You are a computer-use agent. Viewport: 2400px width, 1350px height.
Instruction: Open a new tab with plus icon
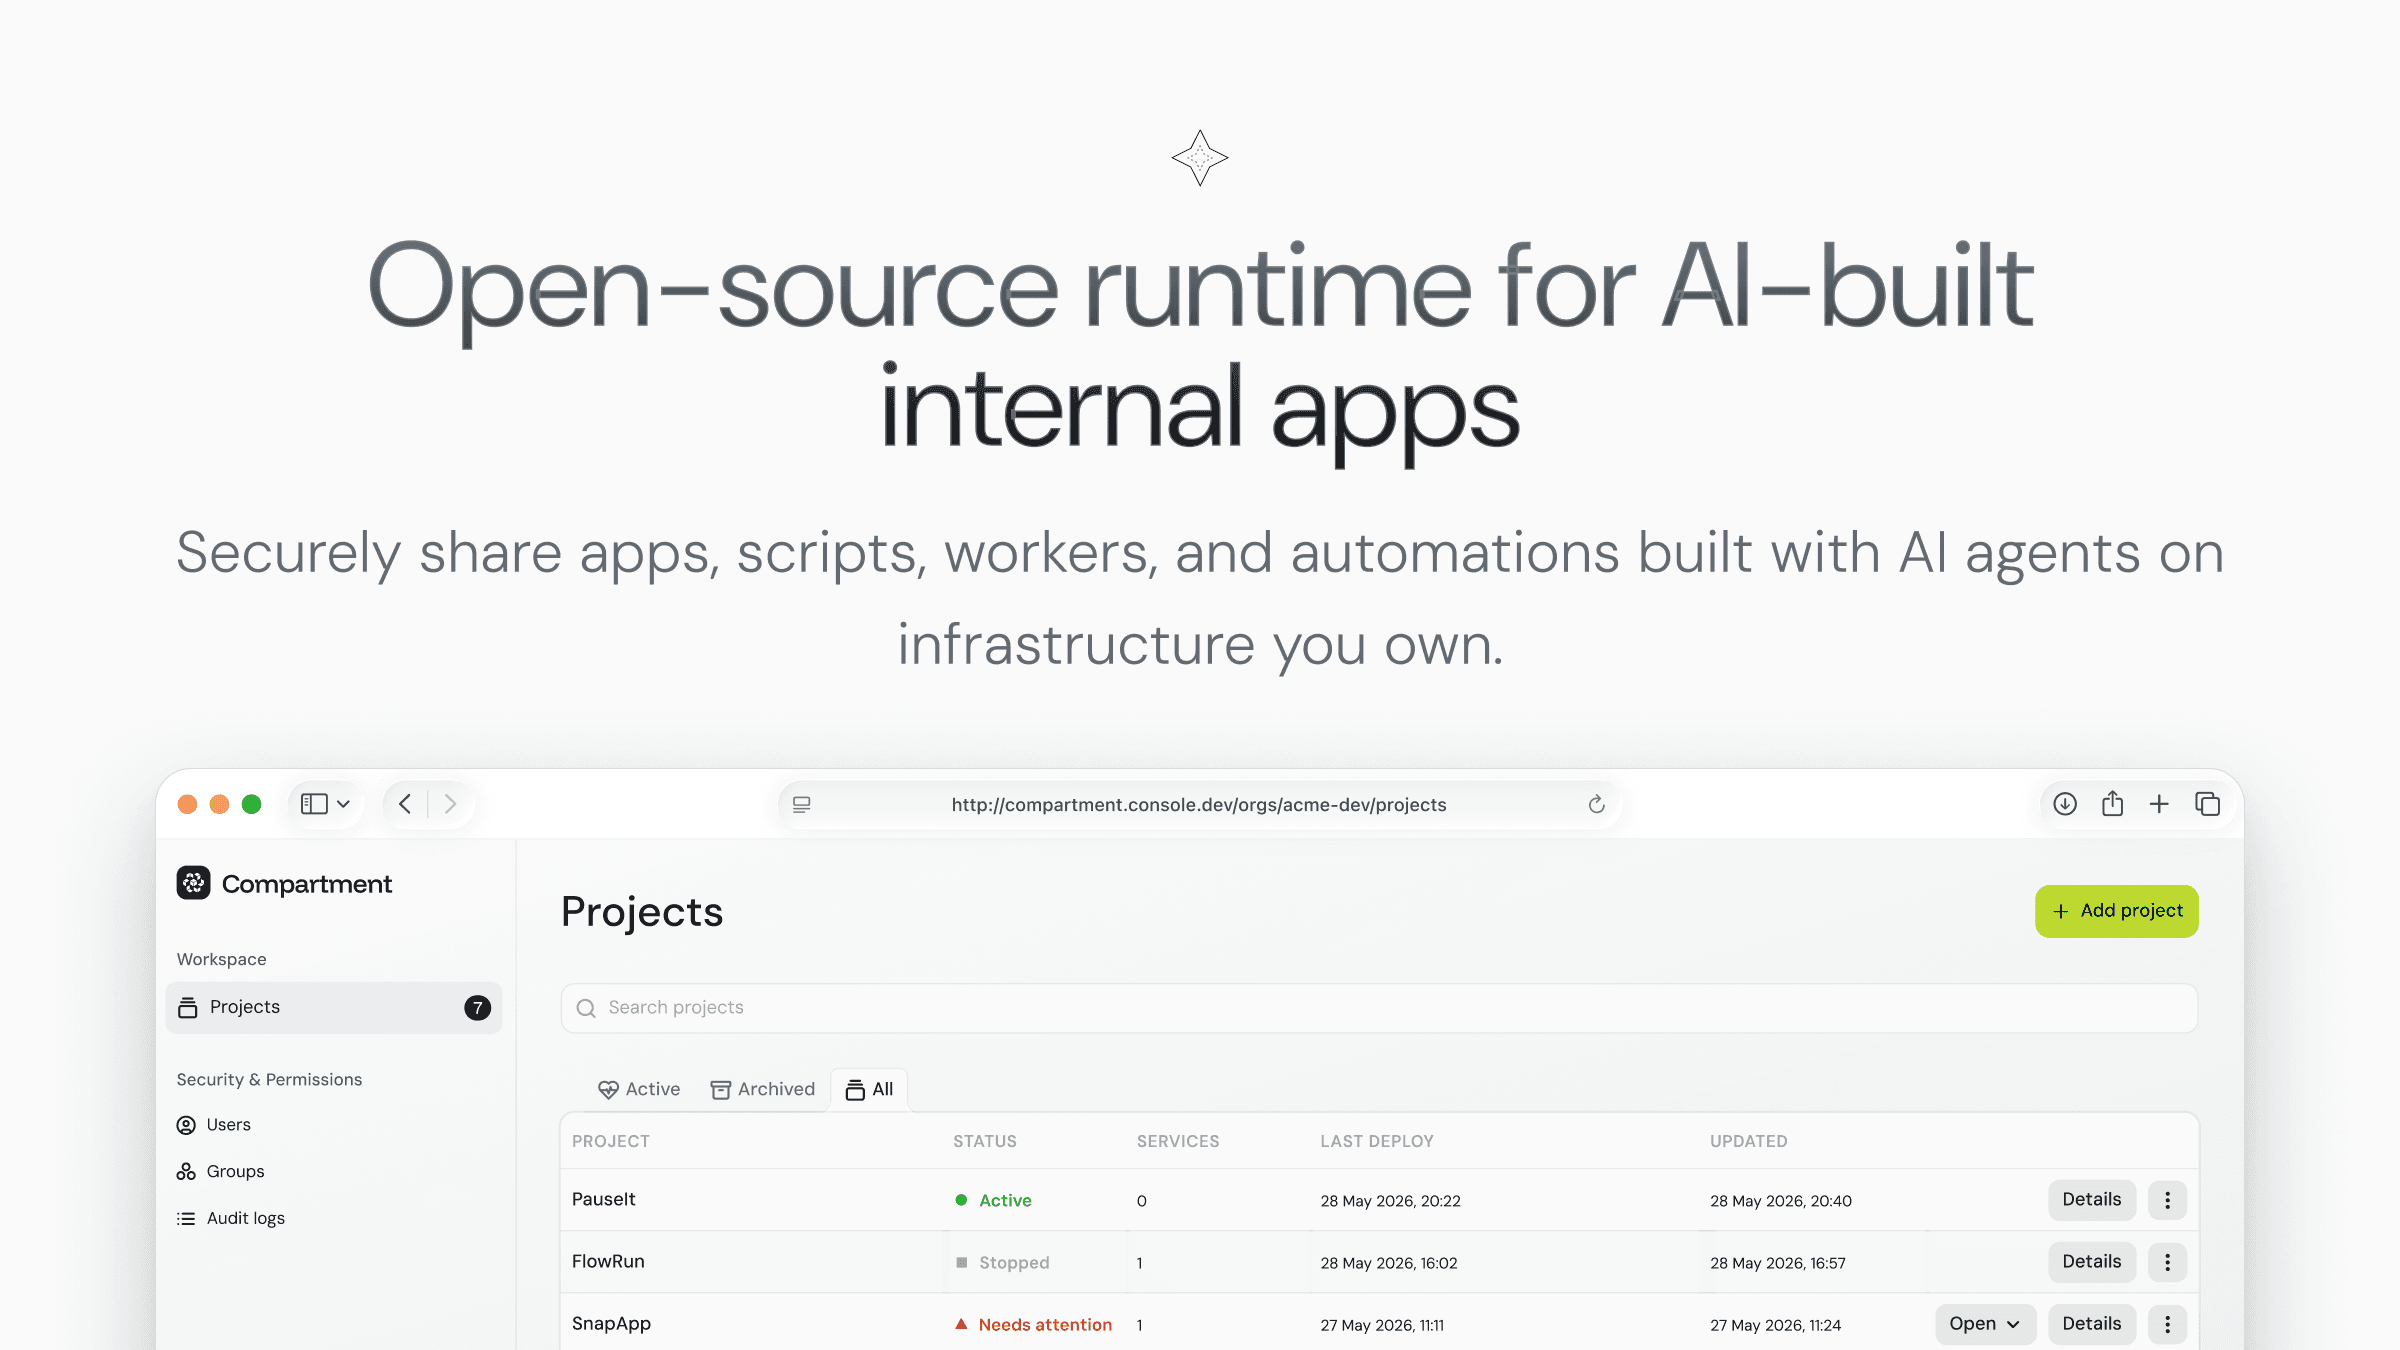coord(2159,804)
